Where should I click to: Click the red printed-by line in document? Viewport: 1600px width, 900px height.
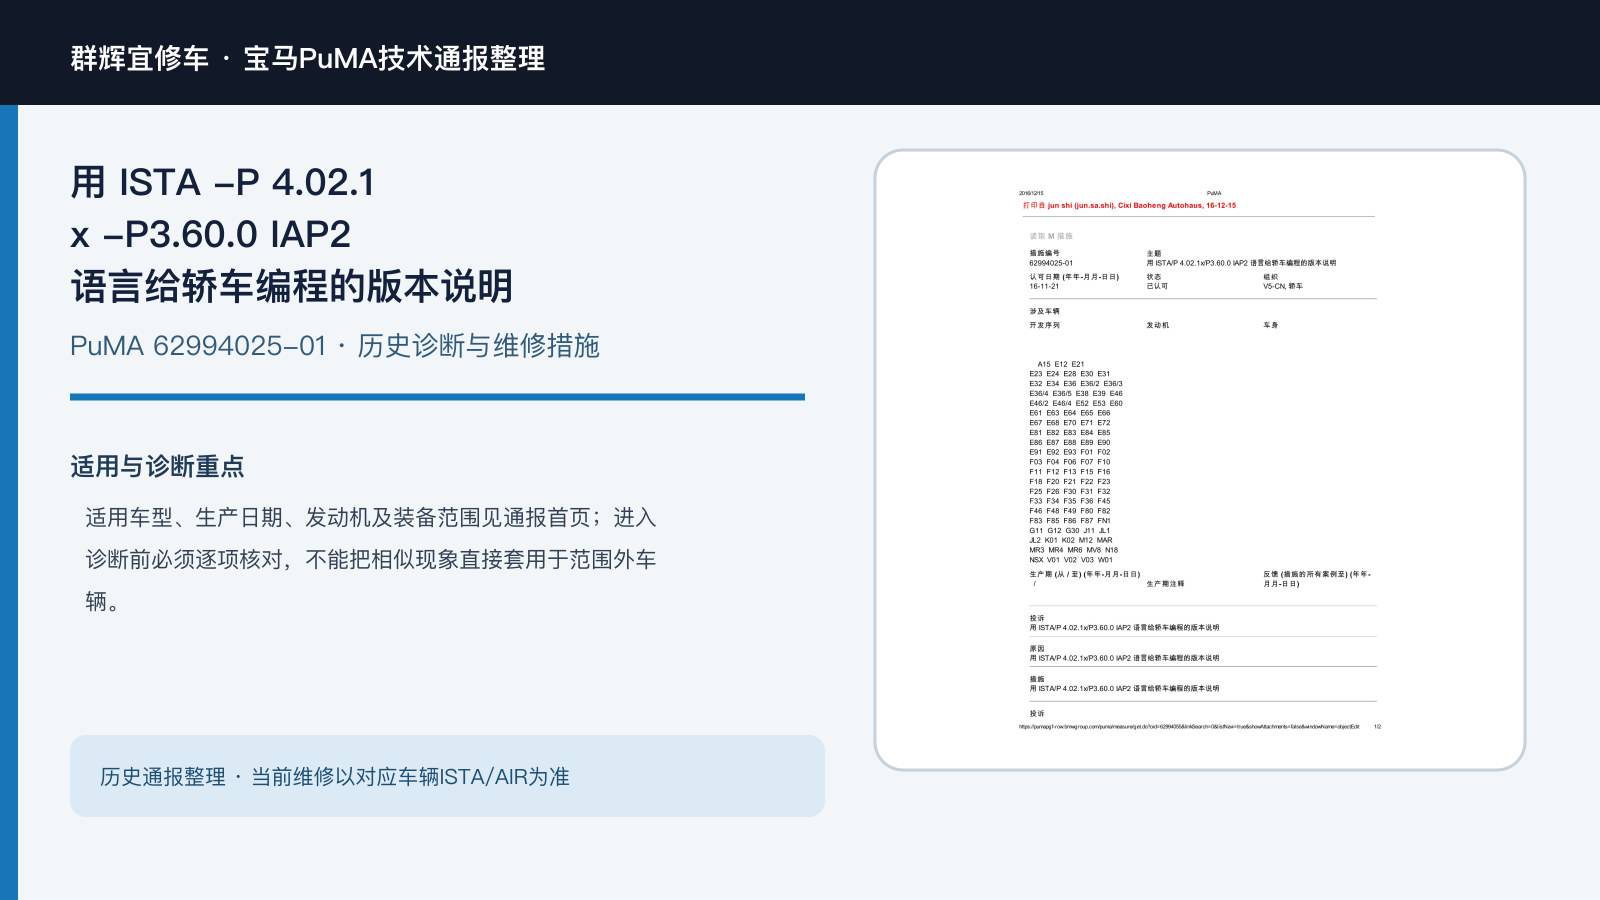(1129, 206)
